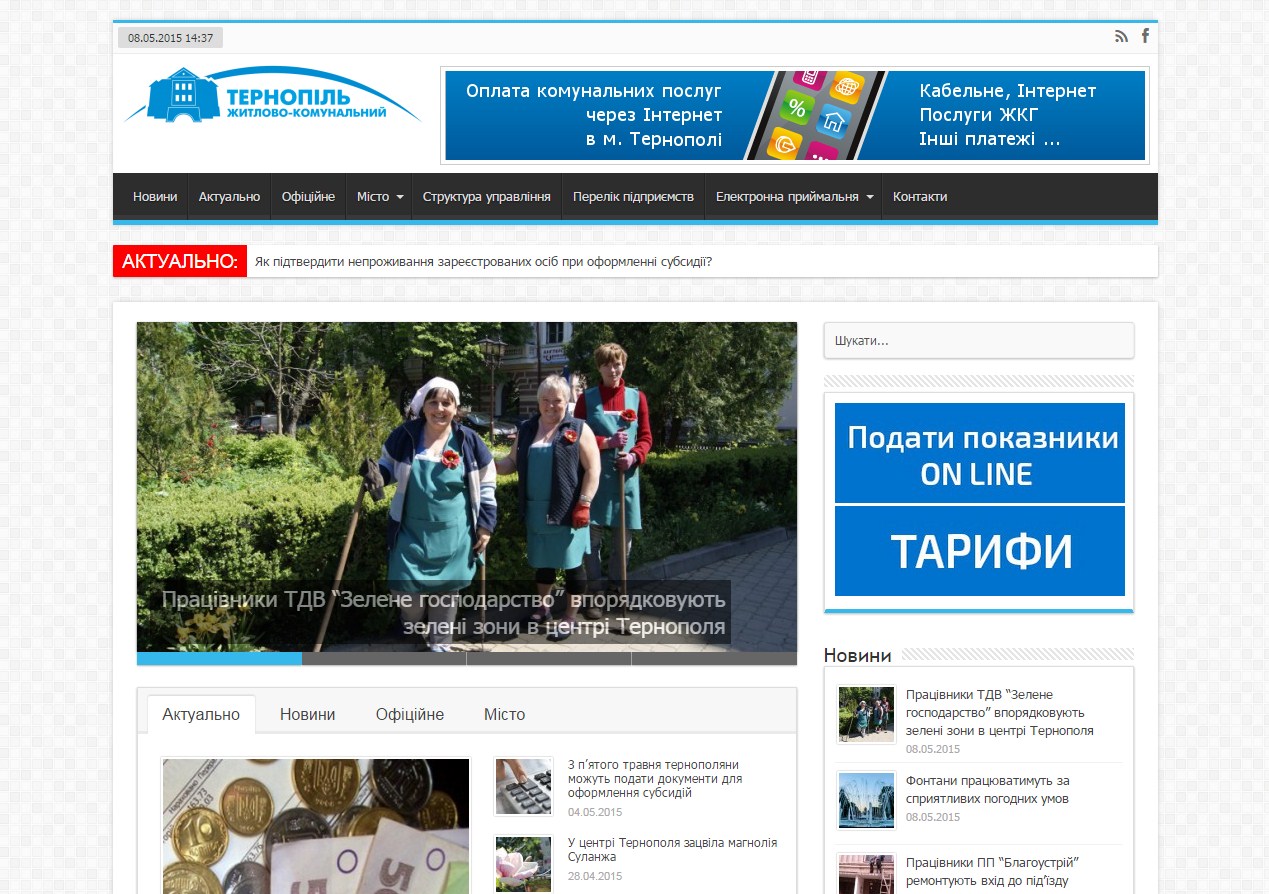1269x894 pixels.
Task: Switch to the Актуально tab
Action: pyautogui.click(x=201, y=714)
